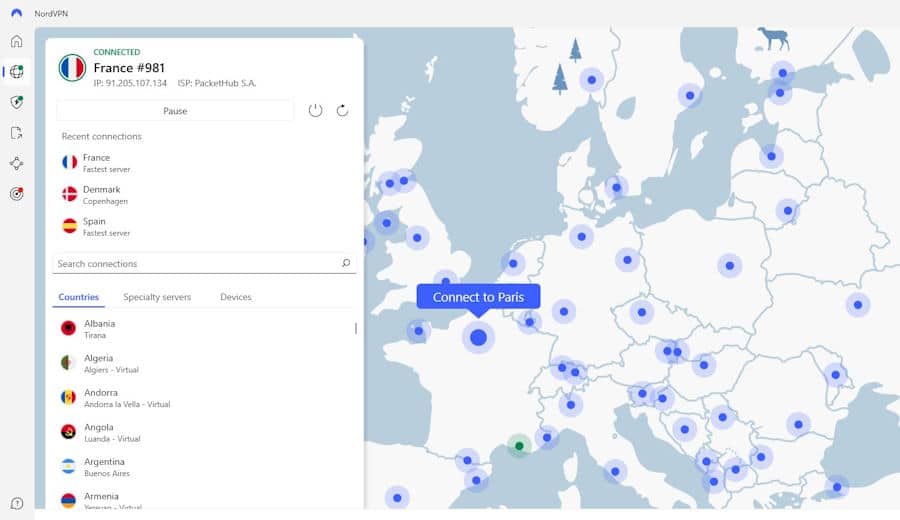Screen dimensions: 900x520
Task: Open the help chat icon at sidebar bottom
Action: pos(17,503)
